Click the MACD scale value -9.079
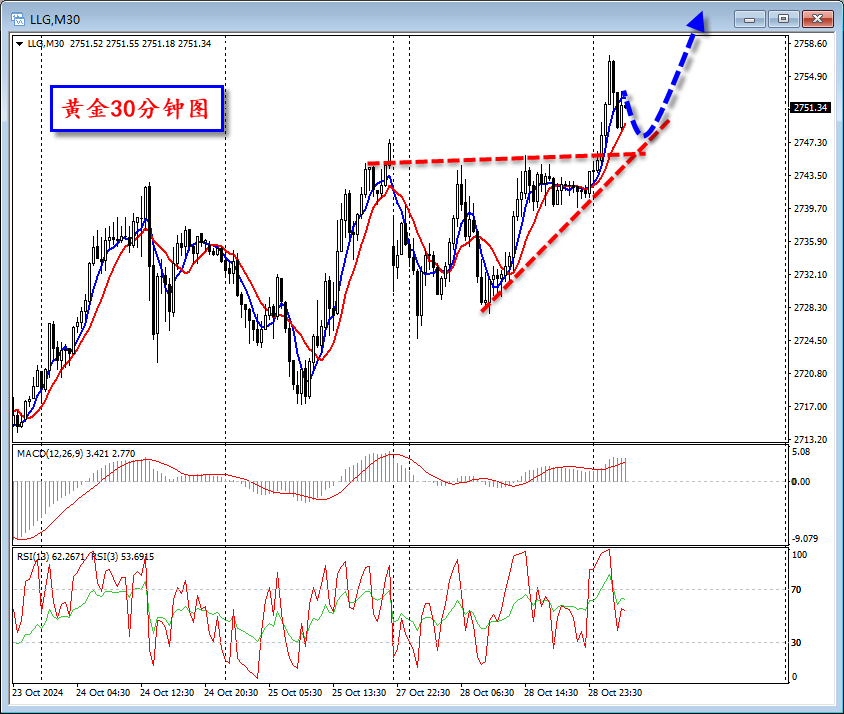Screen dimensions: 844x714 (x=804, y=538)
